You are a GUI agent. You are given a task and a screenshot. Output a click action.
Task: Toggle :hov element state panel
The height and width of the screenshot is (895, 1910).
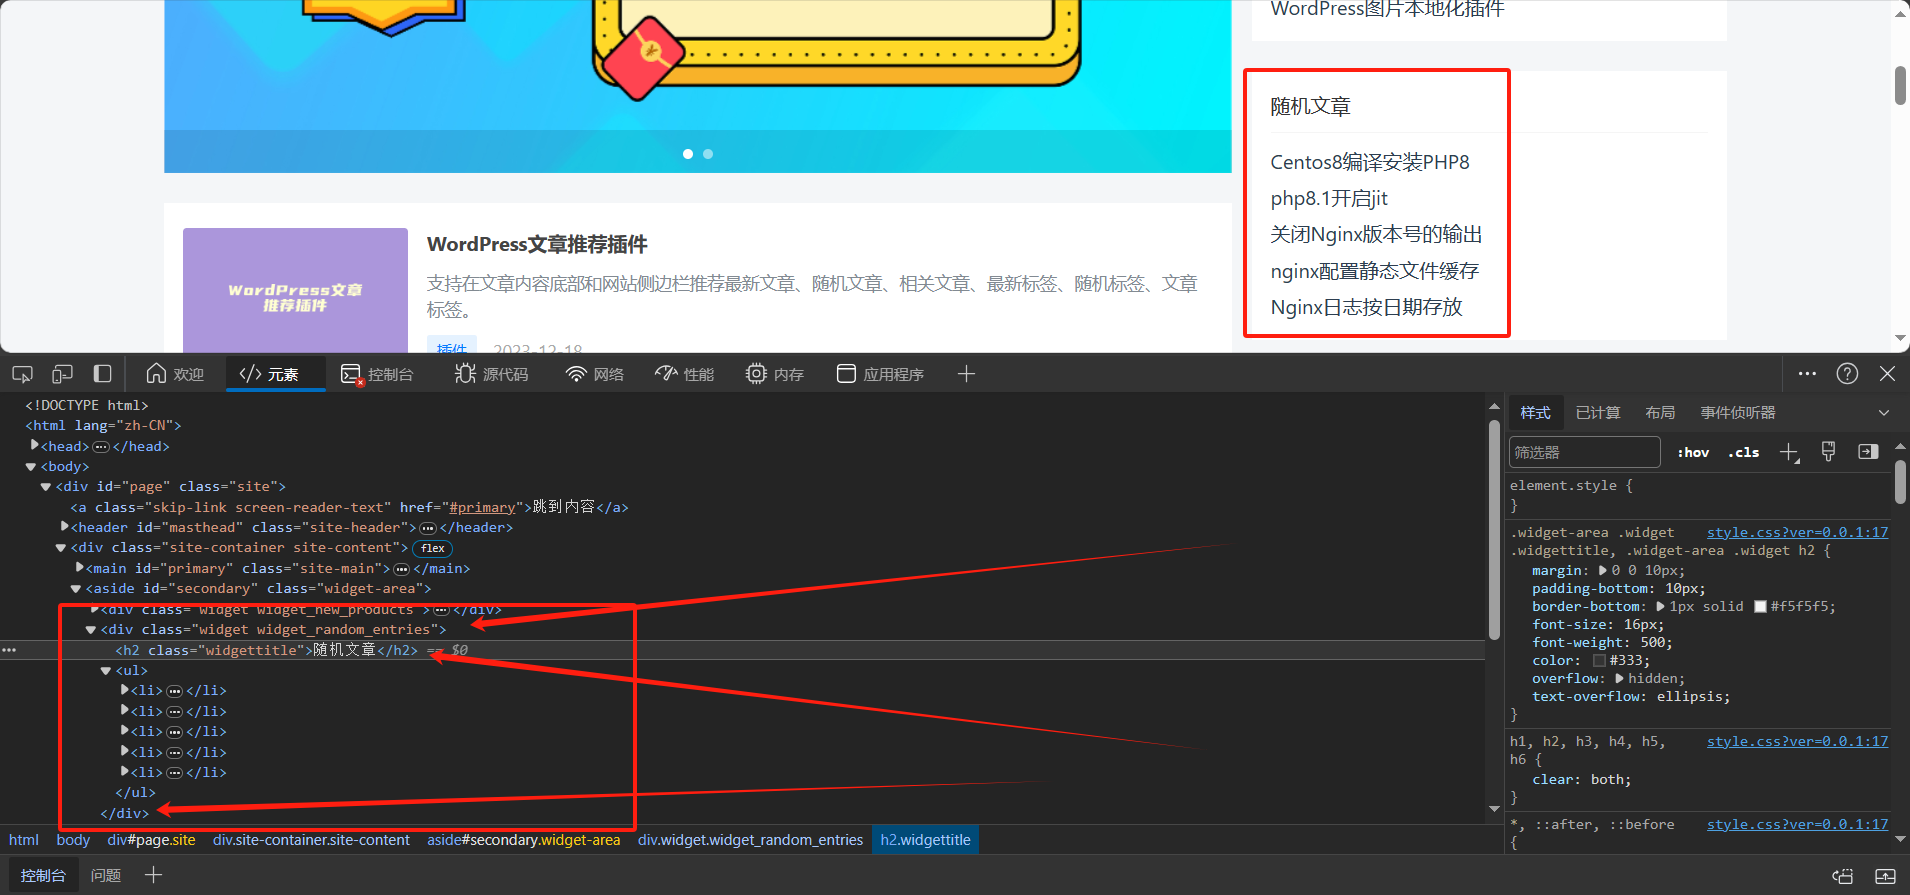[x=1693, y=452]
